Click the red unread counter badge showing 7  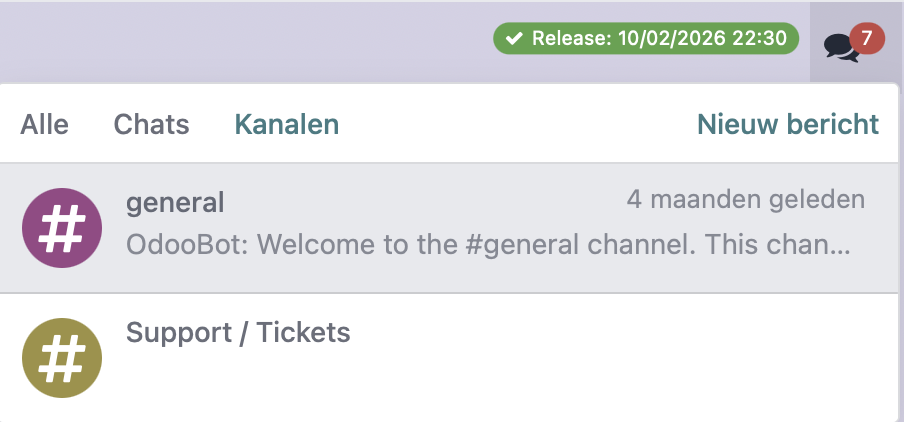pos(866,39)
